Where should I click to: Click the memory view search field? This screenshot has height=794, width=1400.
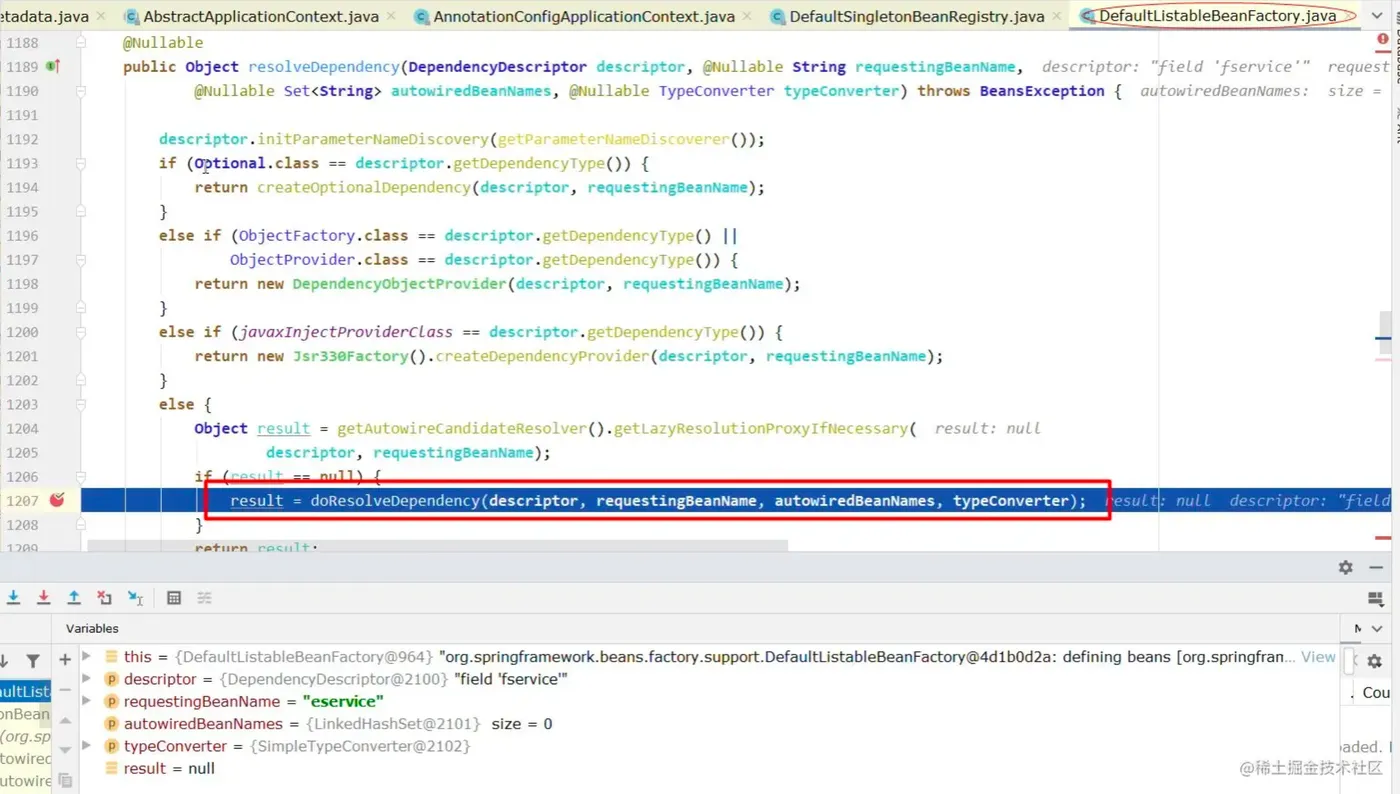(x=1349, y=661)
